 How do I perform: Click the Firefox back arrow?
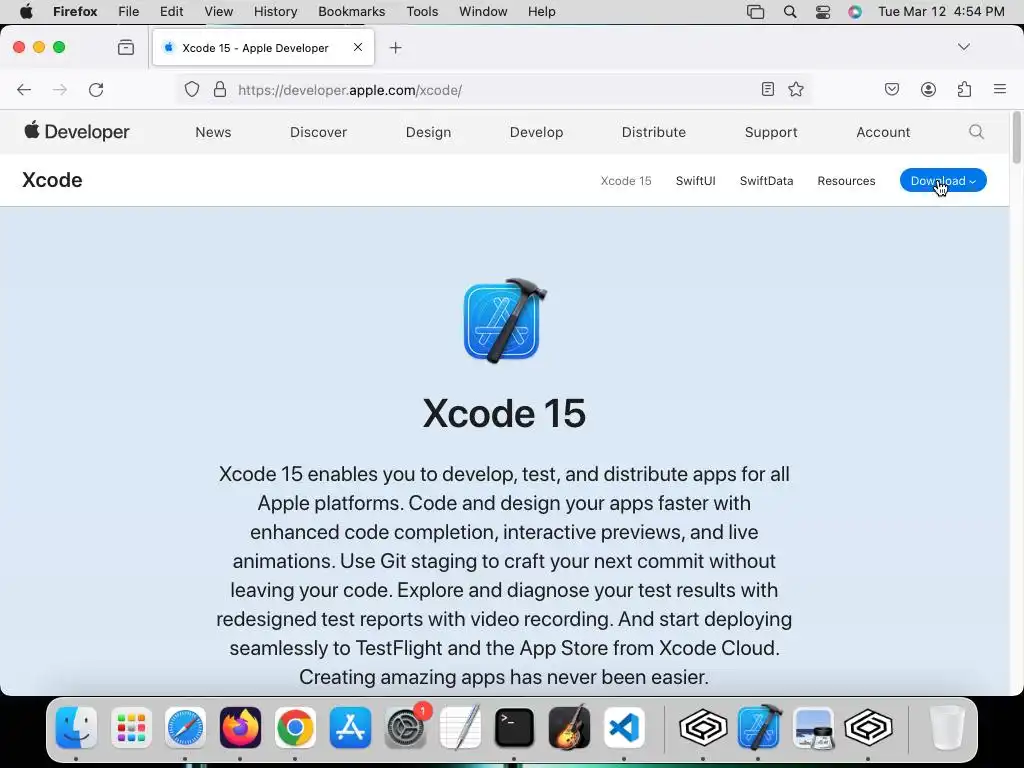click(24, 89)
